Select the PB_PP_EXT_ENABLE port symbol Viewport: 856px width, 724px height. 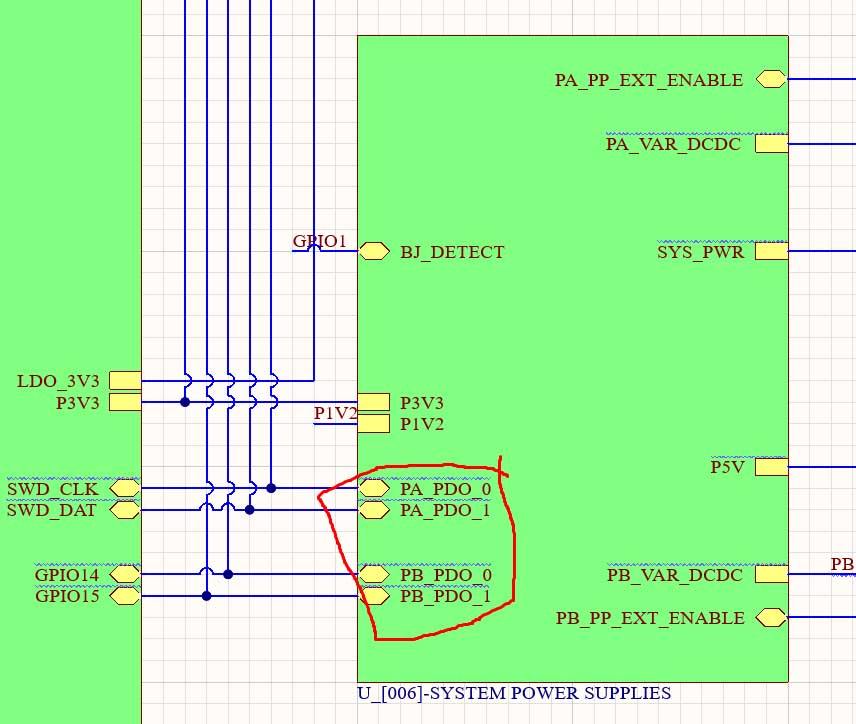(771, 618)
